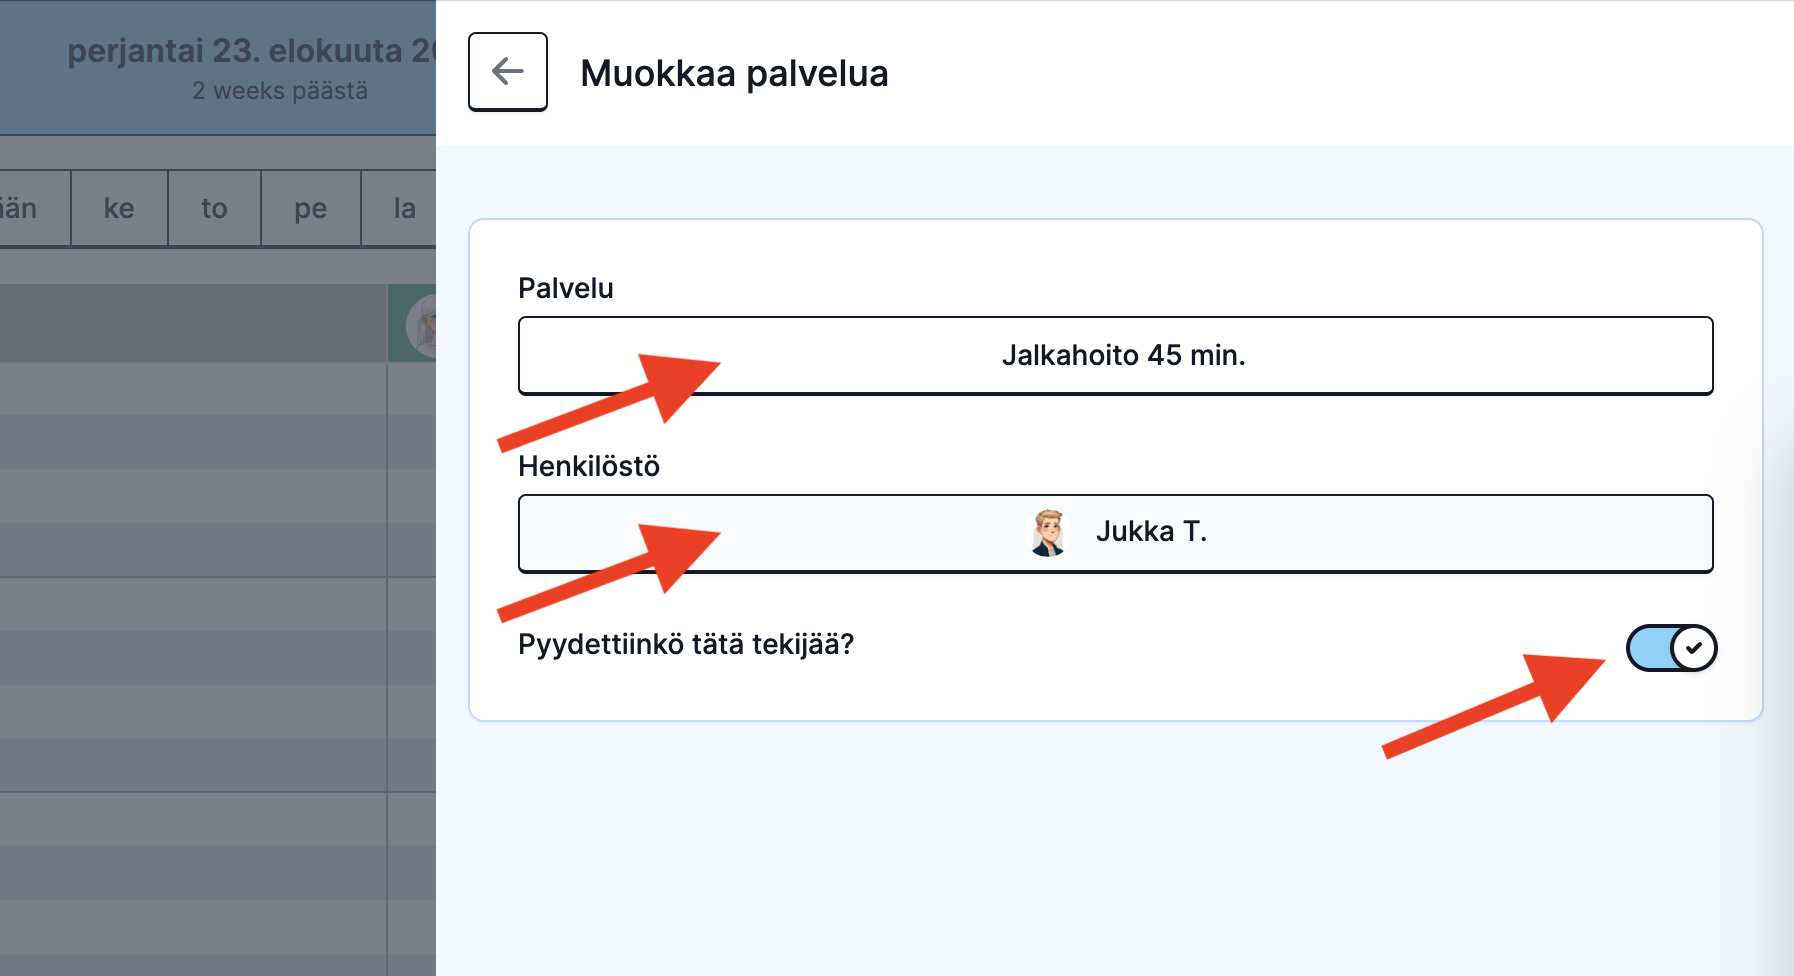The height and width of the screenshot is (976, 1794).
Task: Click the "Muokkaa palvelua" panel title
Action: tap(734, 73)
